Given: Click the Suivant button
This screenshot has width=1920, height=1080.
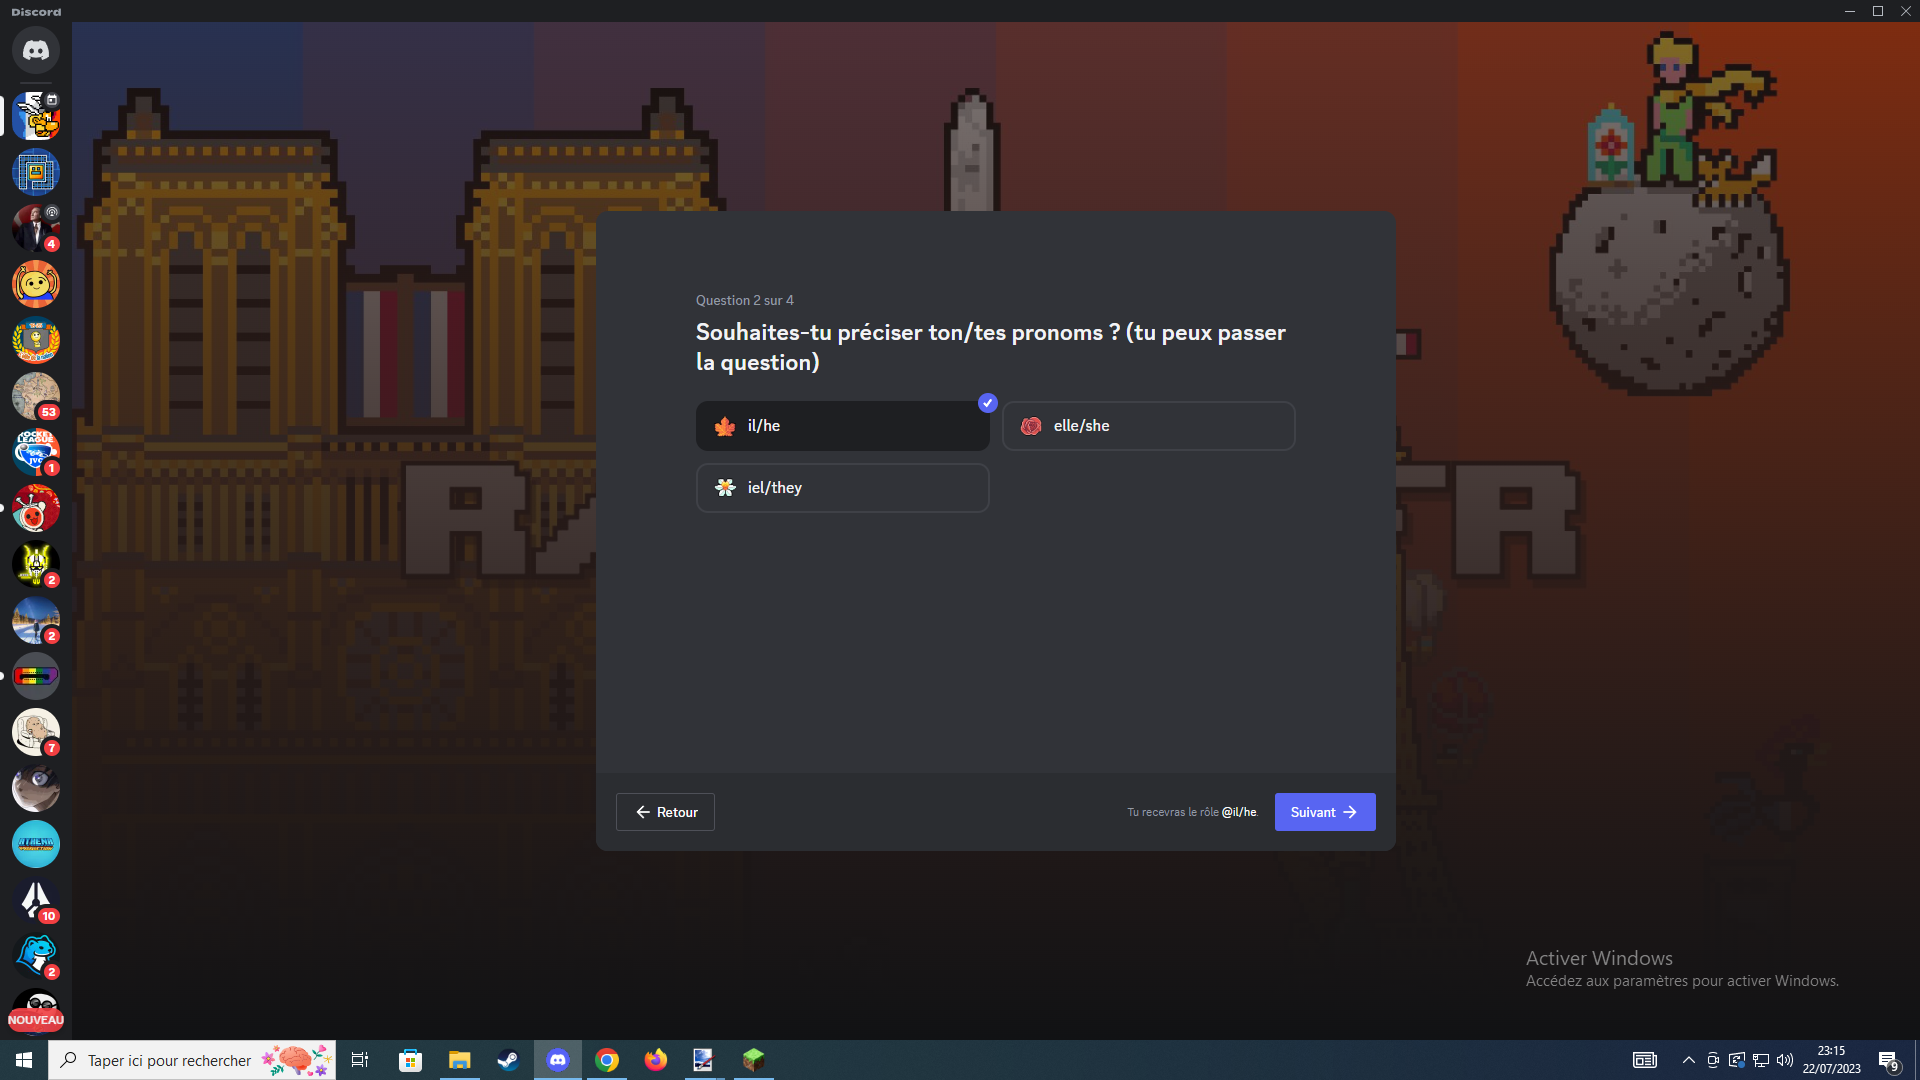Looking at the screenshot, I should click(1324, 812).
